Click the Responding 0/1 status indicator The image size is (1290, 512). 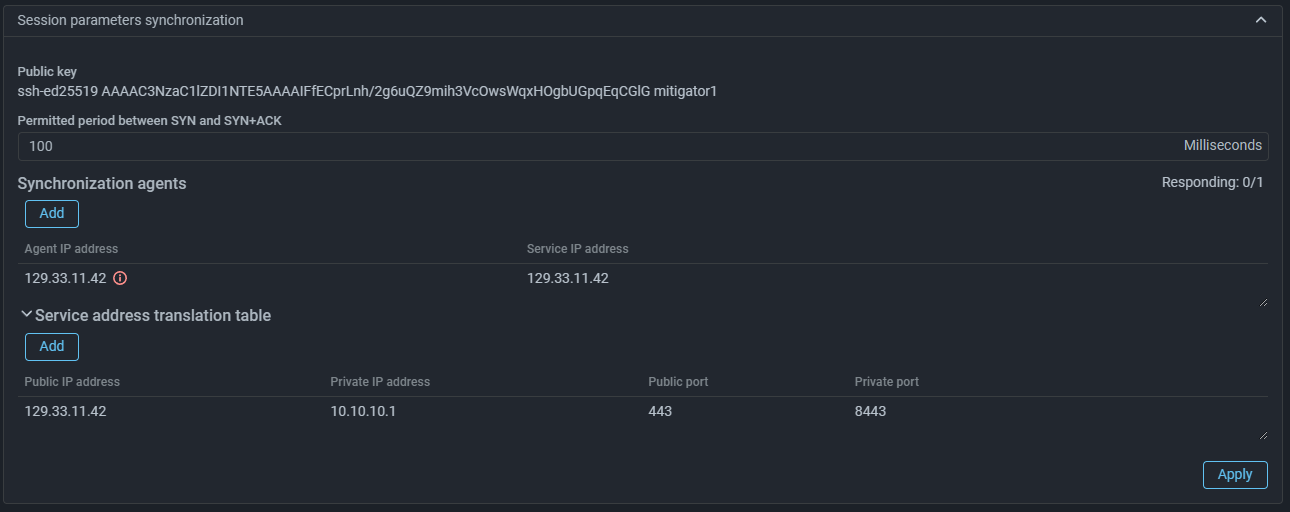[1212, 183]
